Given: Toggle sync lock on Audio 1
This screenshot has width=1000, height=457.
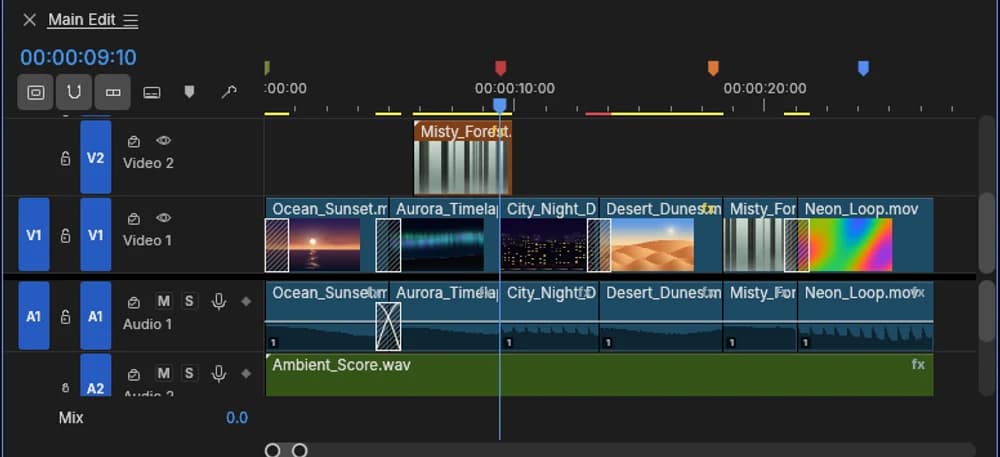Looking at the screenshot, I should coord(133,302).
